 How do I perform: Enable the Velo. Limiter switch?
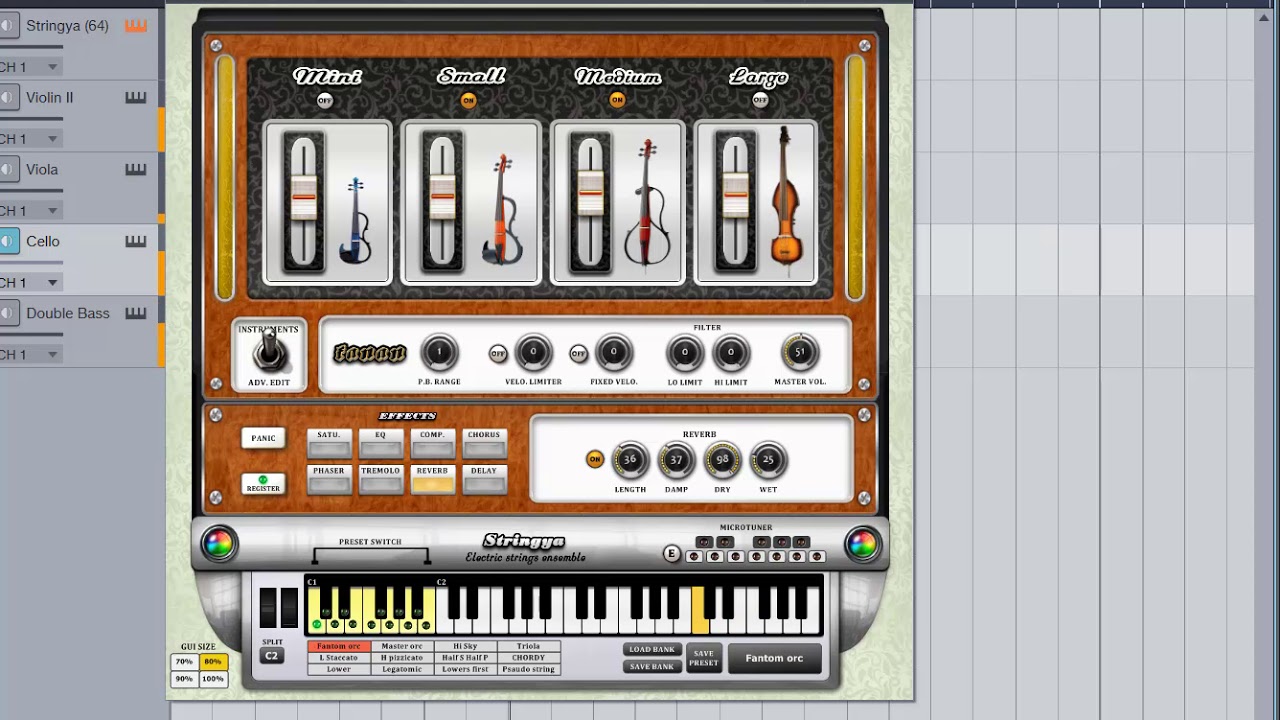(497, 353)
